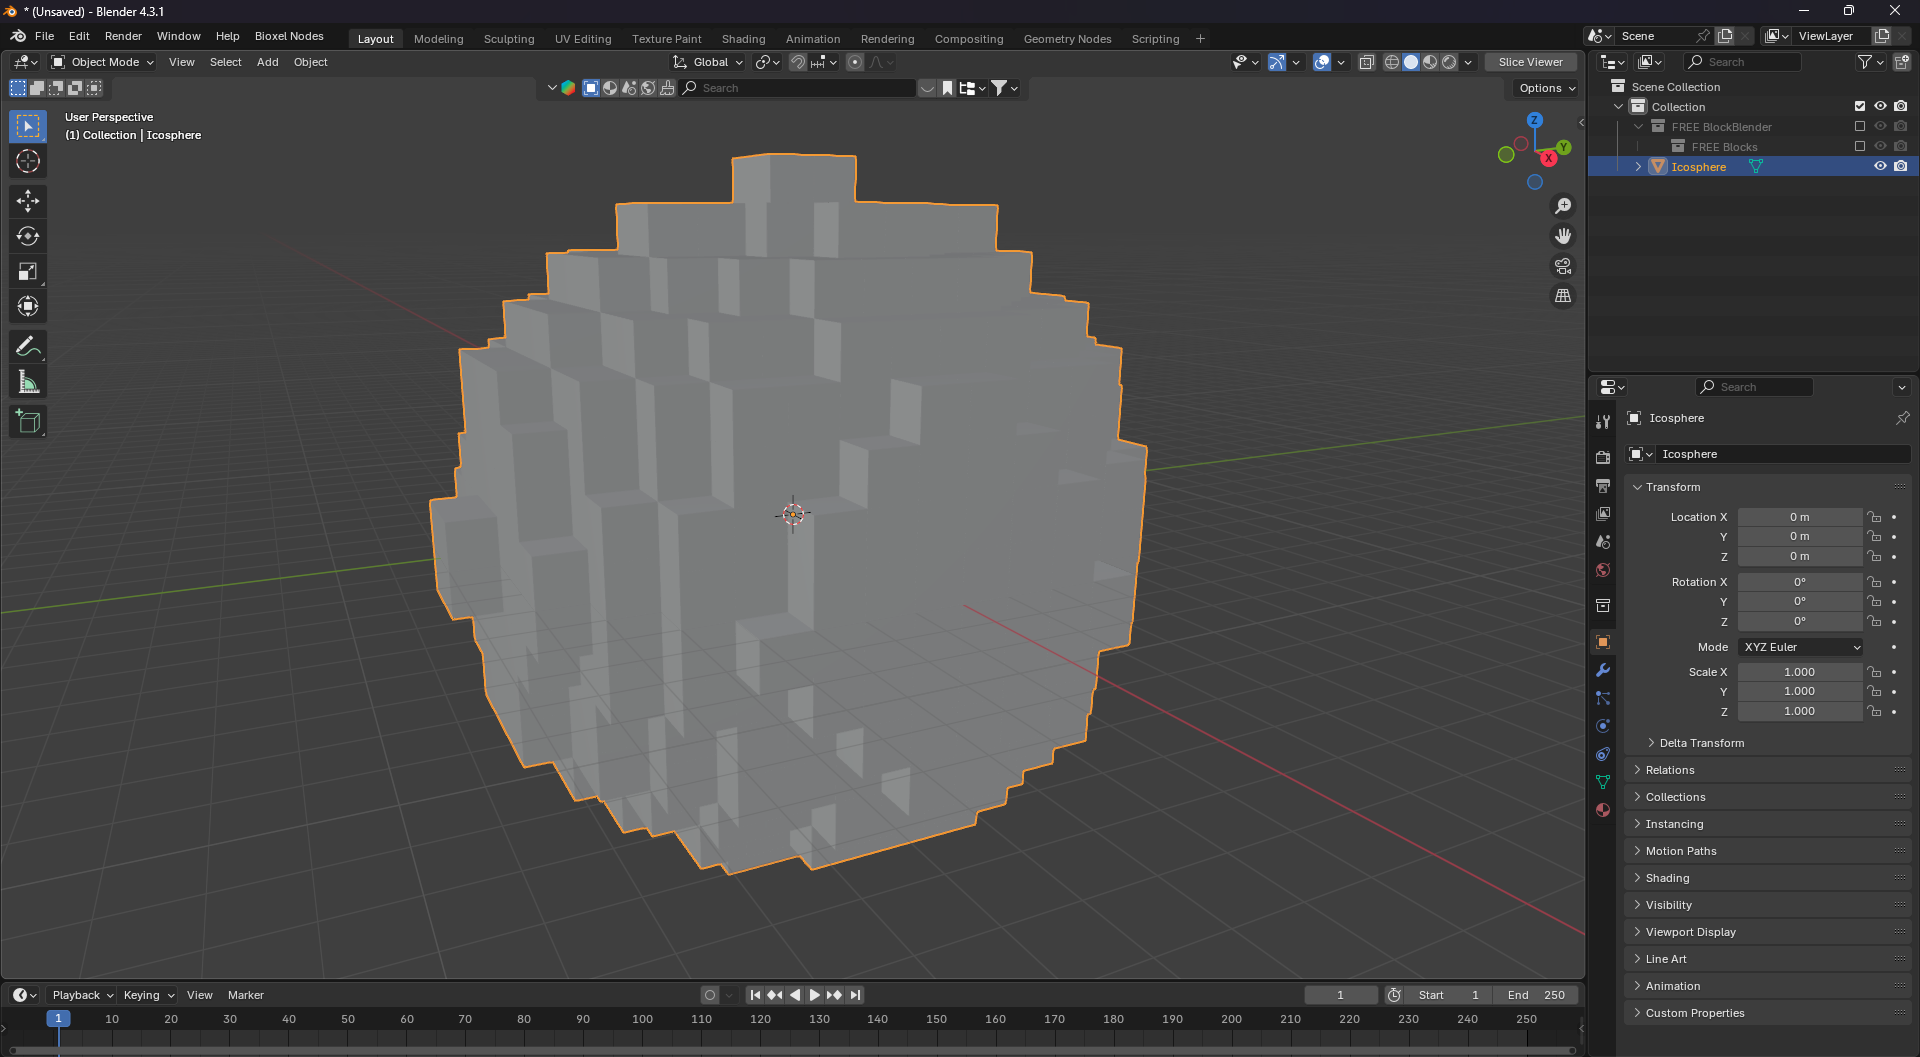1920x1057 pixels.
Task: Open the Physics properties tab
Action: pyautogui.click(x=1603, y=726)
